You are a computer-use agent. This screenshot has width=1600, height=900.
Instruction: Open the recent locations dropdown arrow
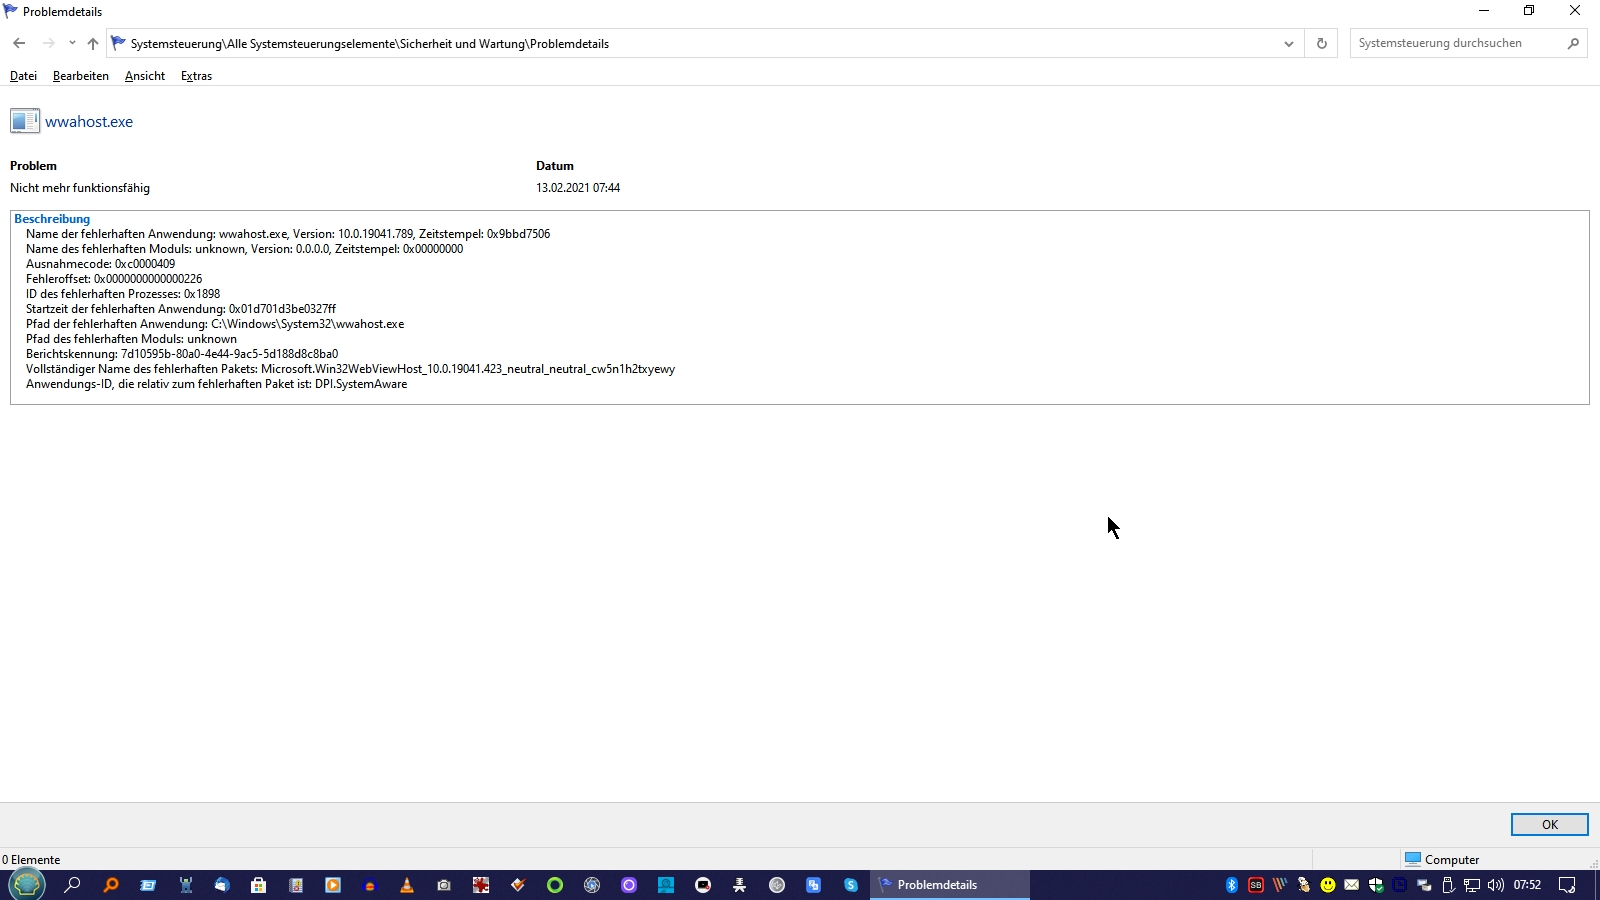[72, 43]
